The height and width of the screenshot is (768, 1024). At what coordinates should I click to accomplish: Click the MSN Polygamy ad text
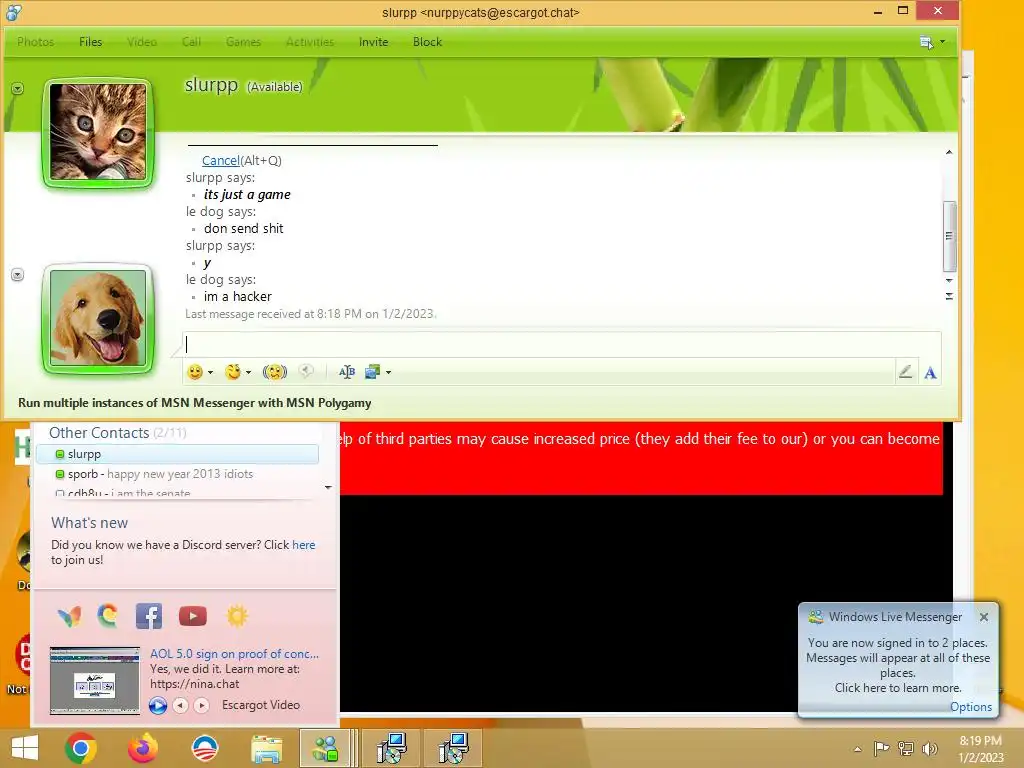(195, 403)
